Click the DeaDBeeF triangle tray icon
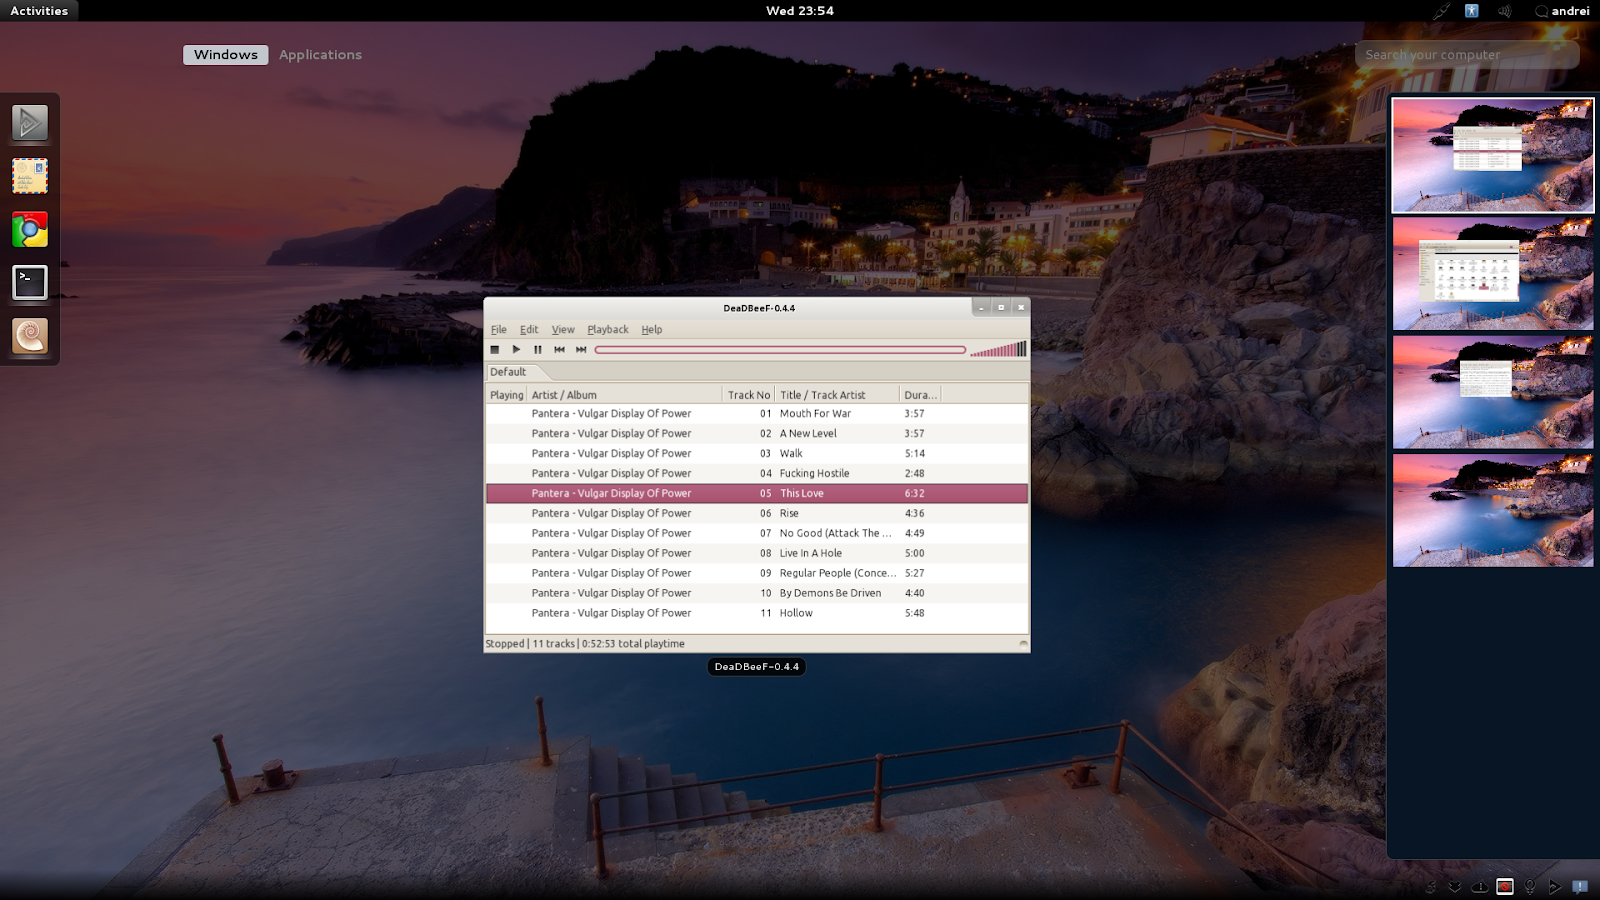1600x900 pixels. click(1555, 887)
